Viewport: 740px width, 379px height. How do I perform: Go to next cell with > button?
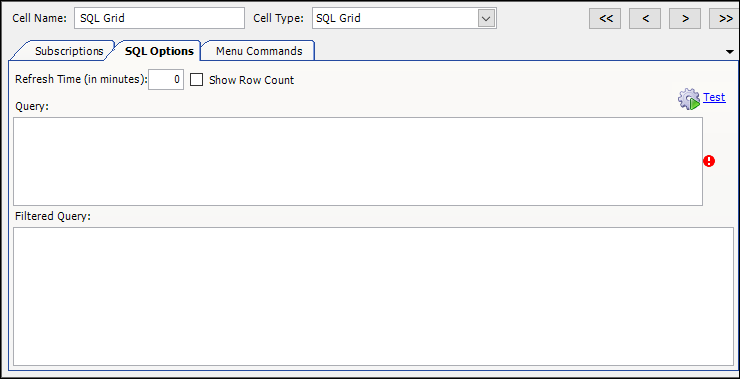coord(685,19)
